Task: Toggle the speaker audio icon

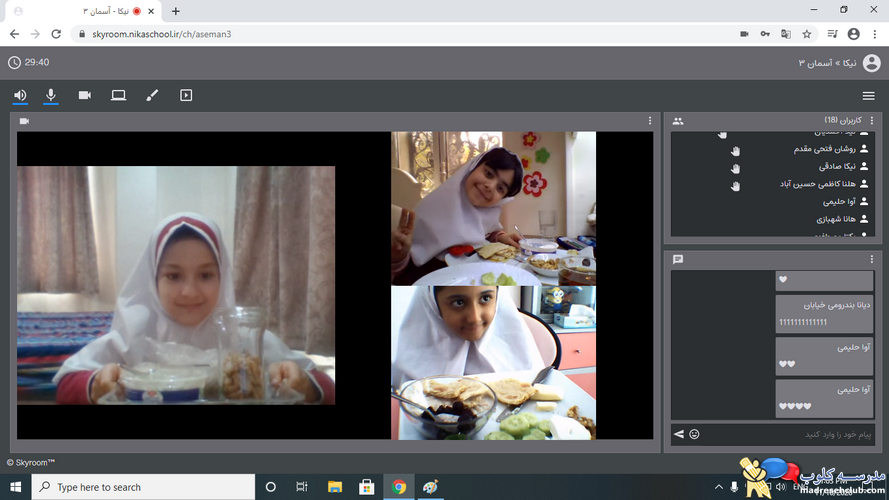Action: click(20, 95)
